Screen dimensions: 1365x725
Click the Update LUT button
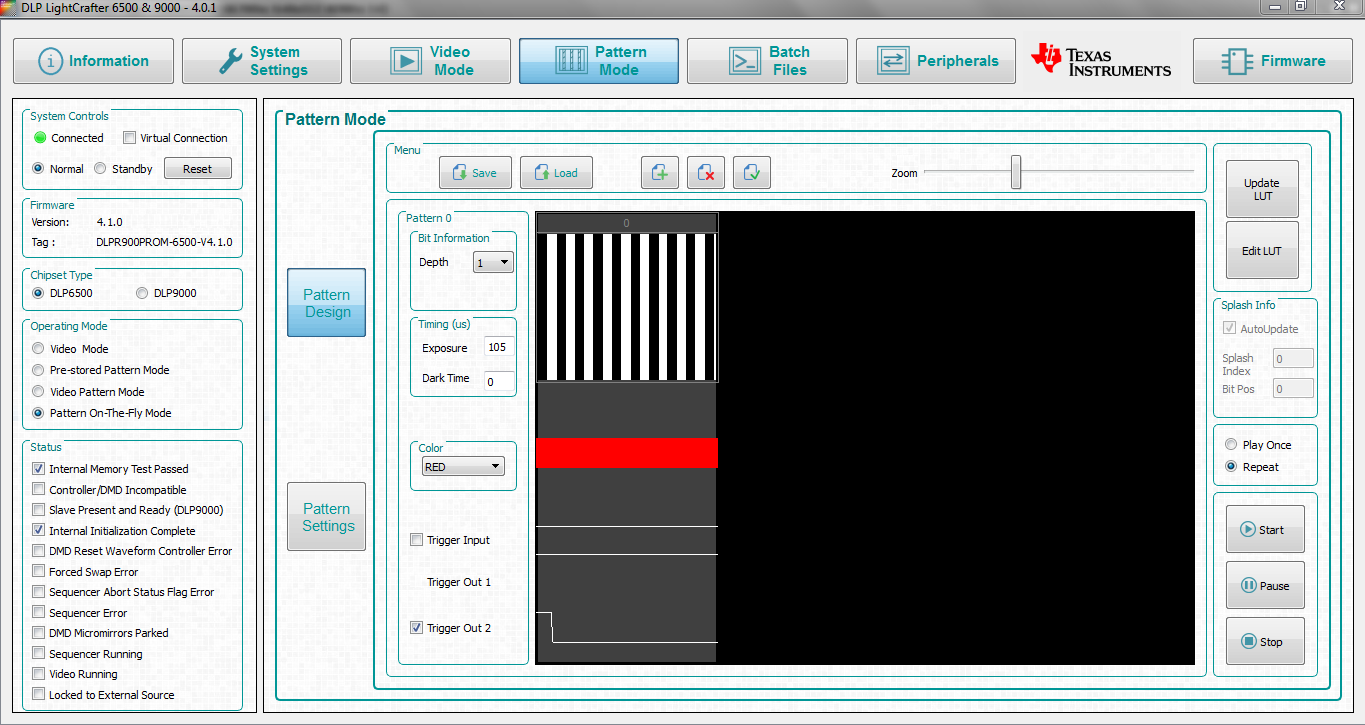[x=1262, y=189]
